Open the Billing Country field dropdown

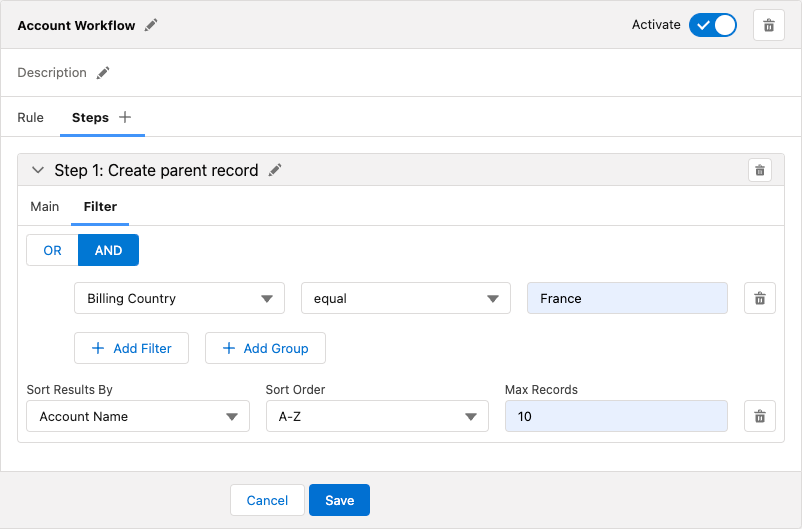tap(180, 298)
